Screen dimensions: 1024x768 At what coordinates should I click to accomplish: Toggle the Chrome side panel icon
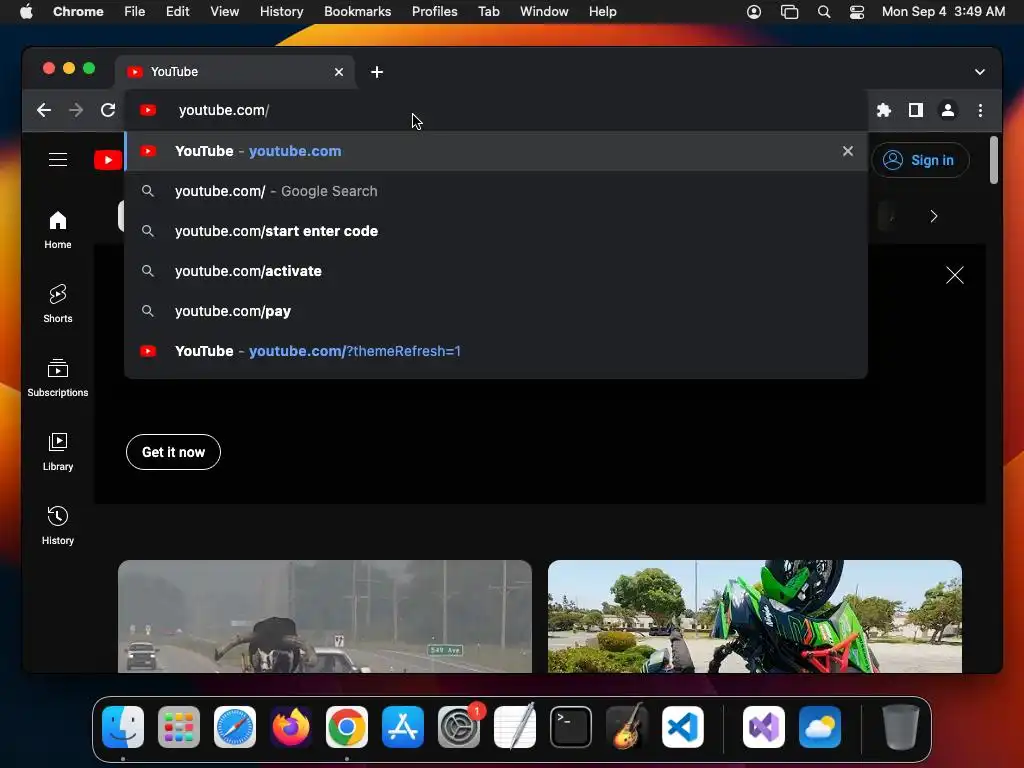916,110
